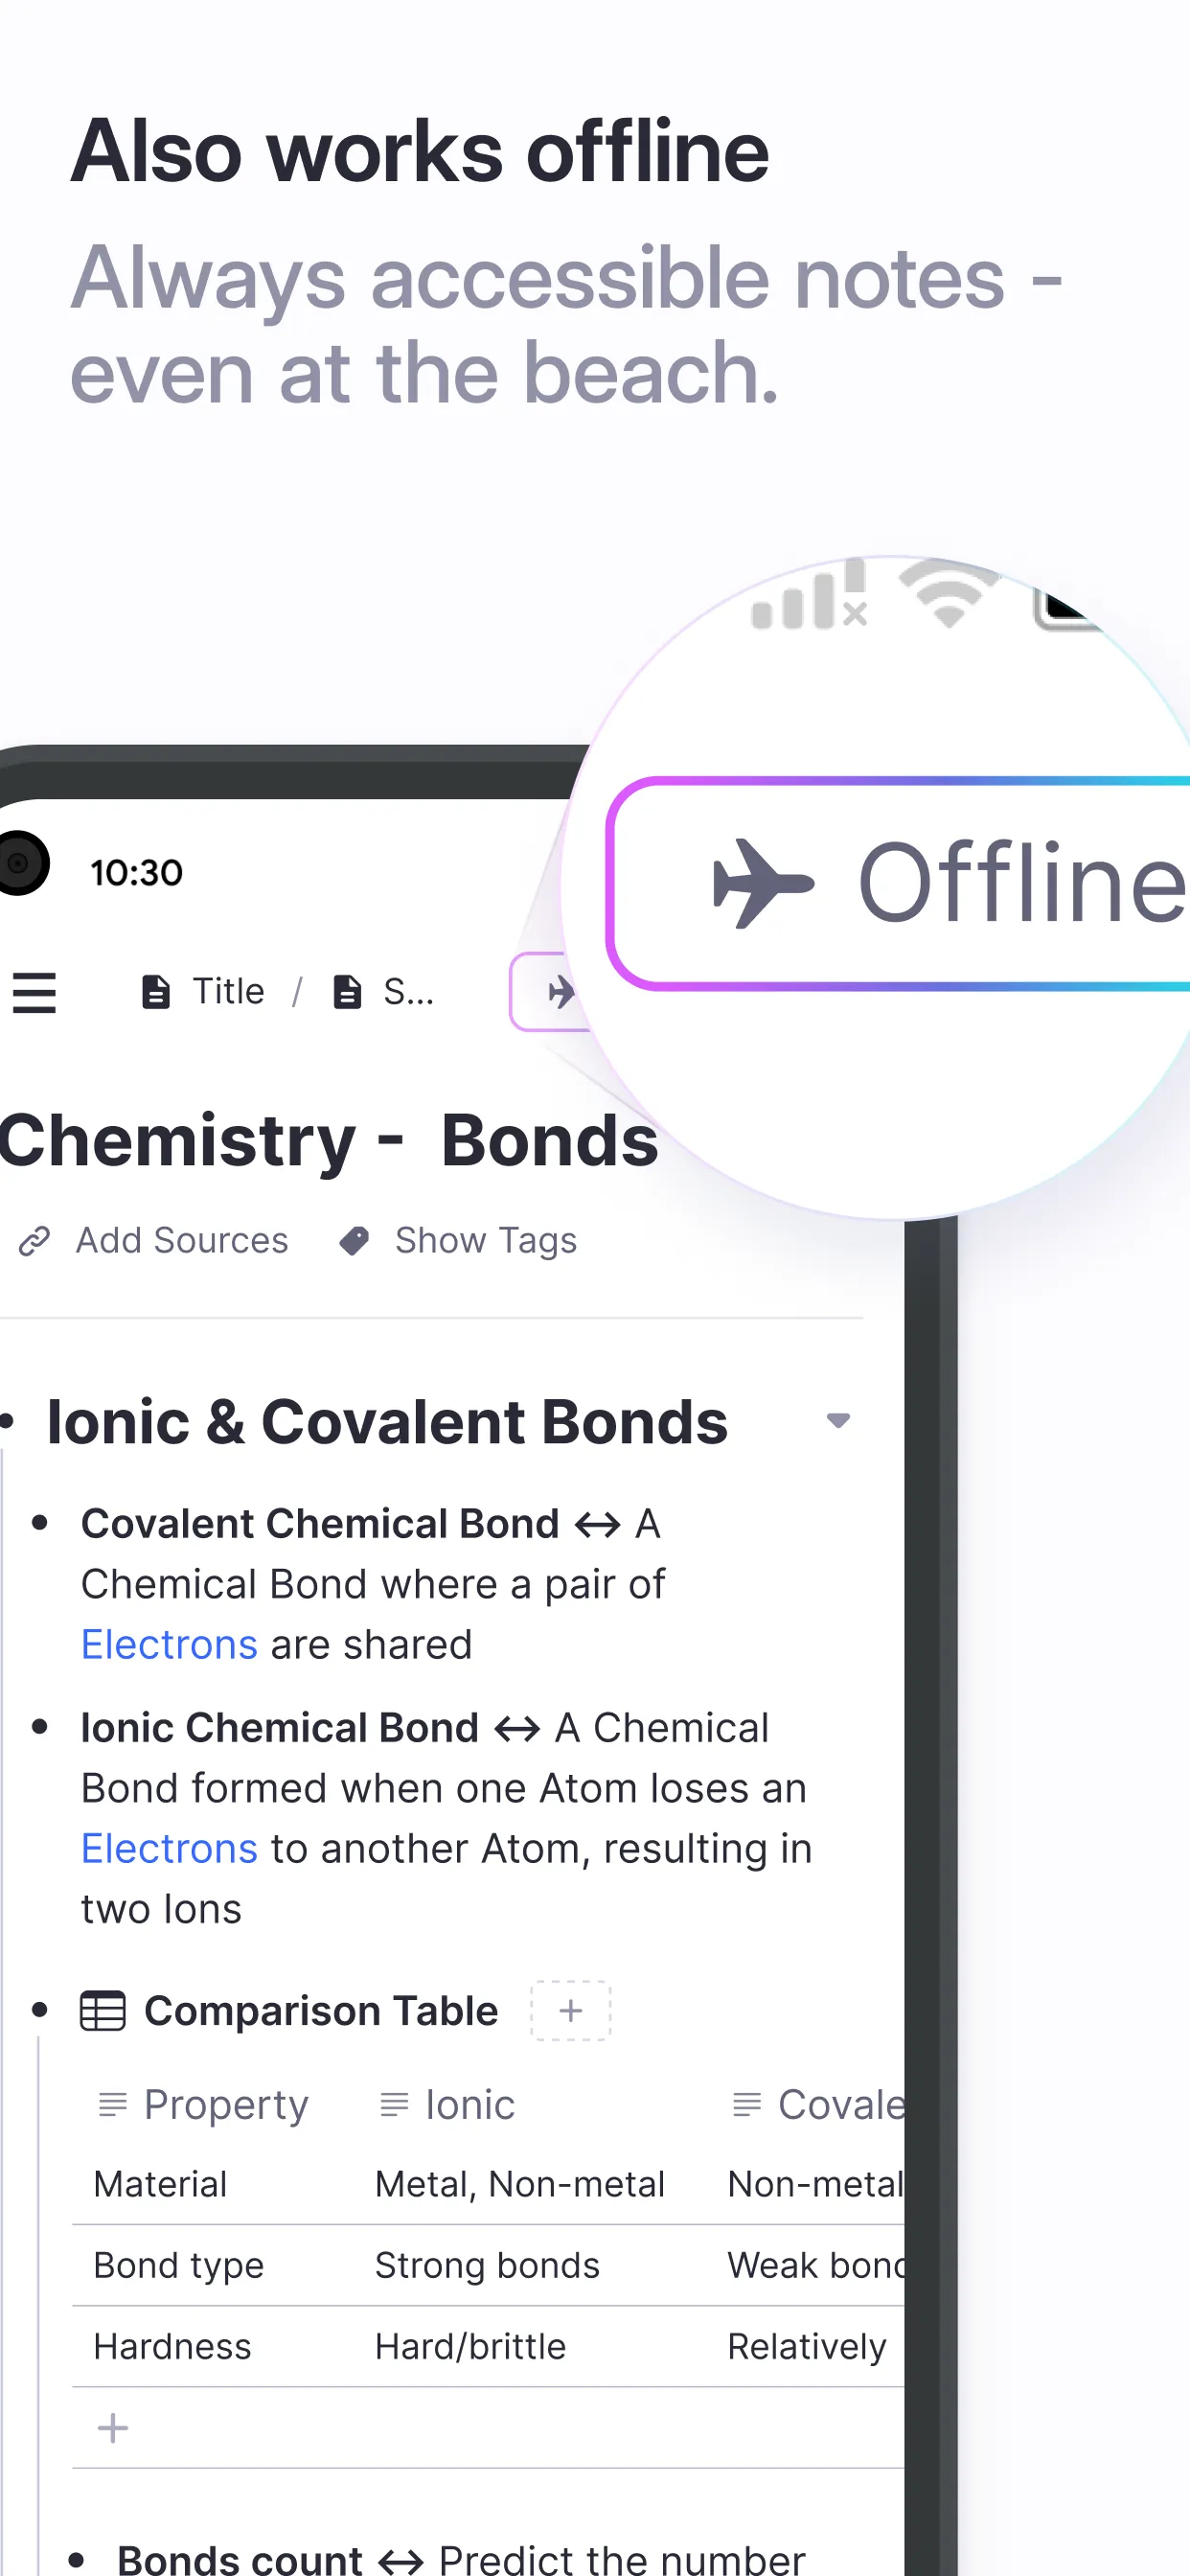This screenshot has width=1190, height=2576.
Task: Collapse the Ionic & Covalent Bonds section
Action: pyautogui.click(x=838, y=1420)
